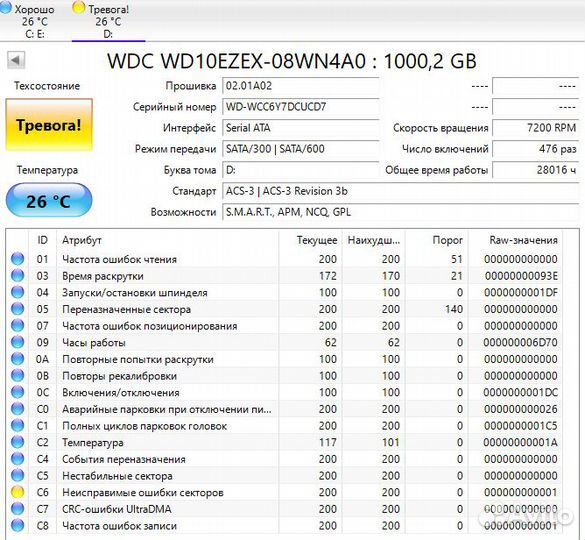Click raw value 000000006D70 of Часы работы
Screen dimensions: 585x540
click(x=520, y=342)
